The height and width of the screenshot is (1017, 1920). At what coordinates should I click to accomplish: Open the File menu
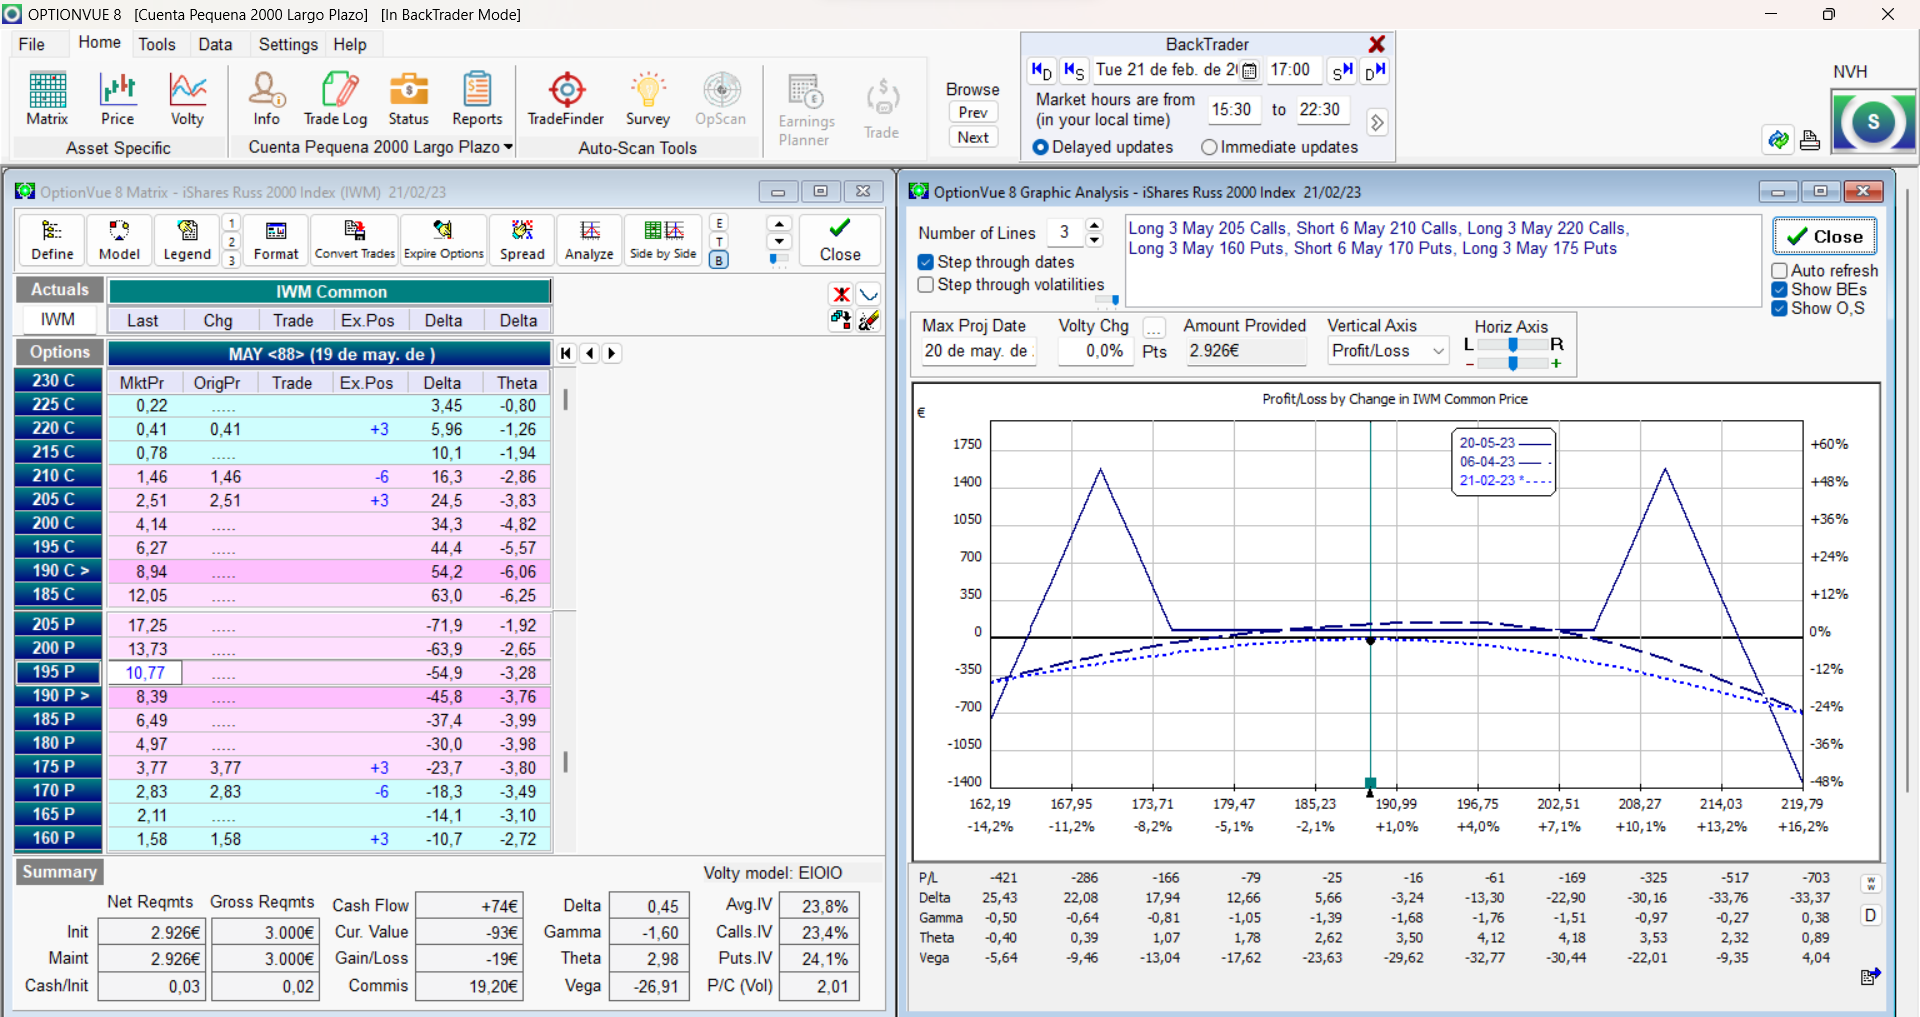pos(32,44)
